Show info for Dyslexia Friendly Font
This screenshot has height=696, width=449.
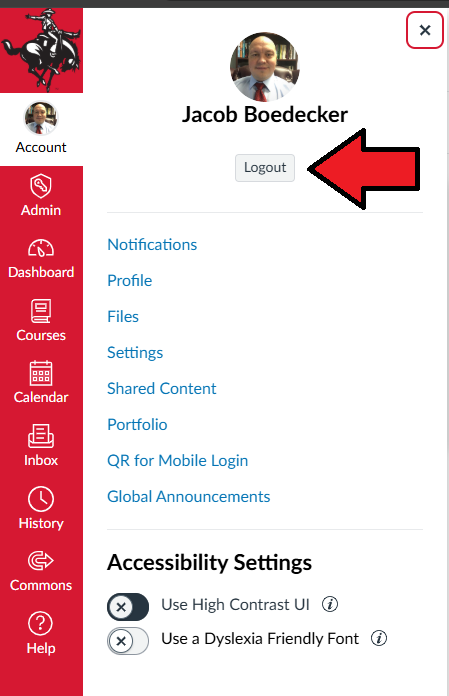click(379, 638)
